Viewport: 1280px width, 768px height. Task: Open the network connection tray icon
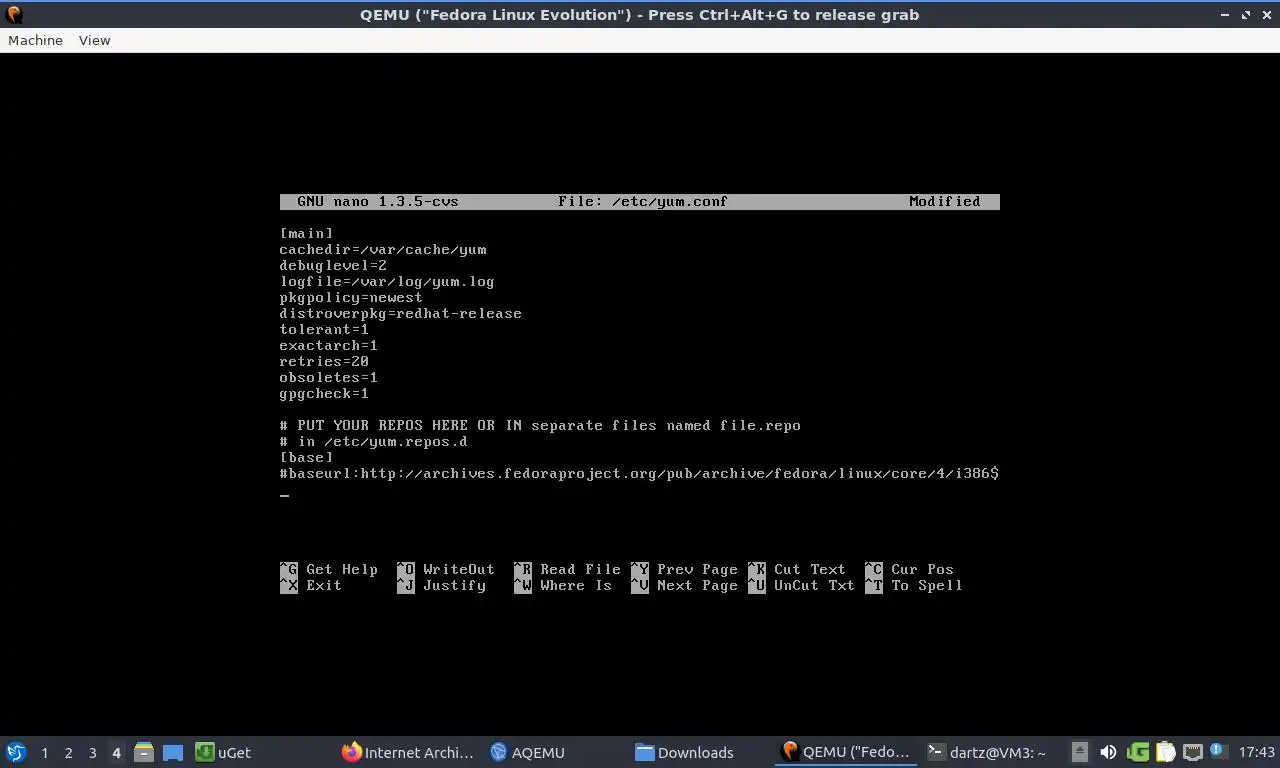(1192, 752)
